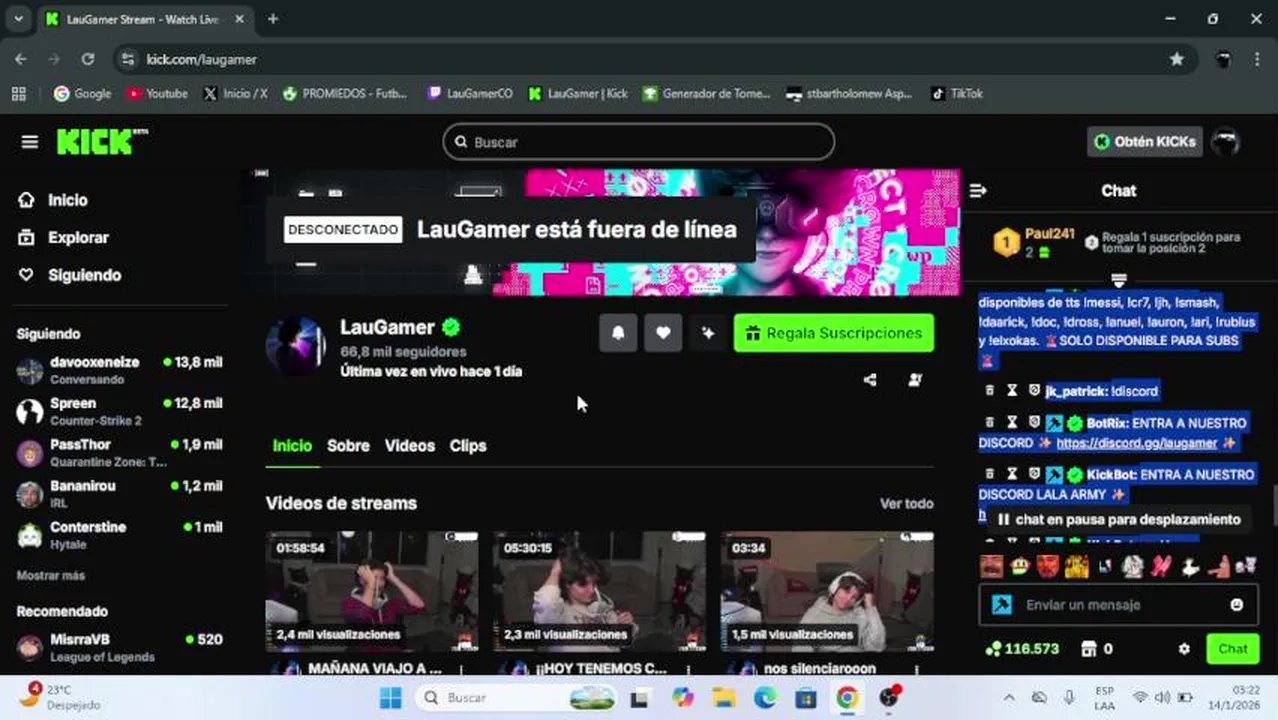The image size is (1278, 720).
Task: Open the emoji picker in chat input
Action: [x=1237, y=605]
